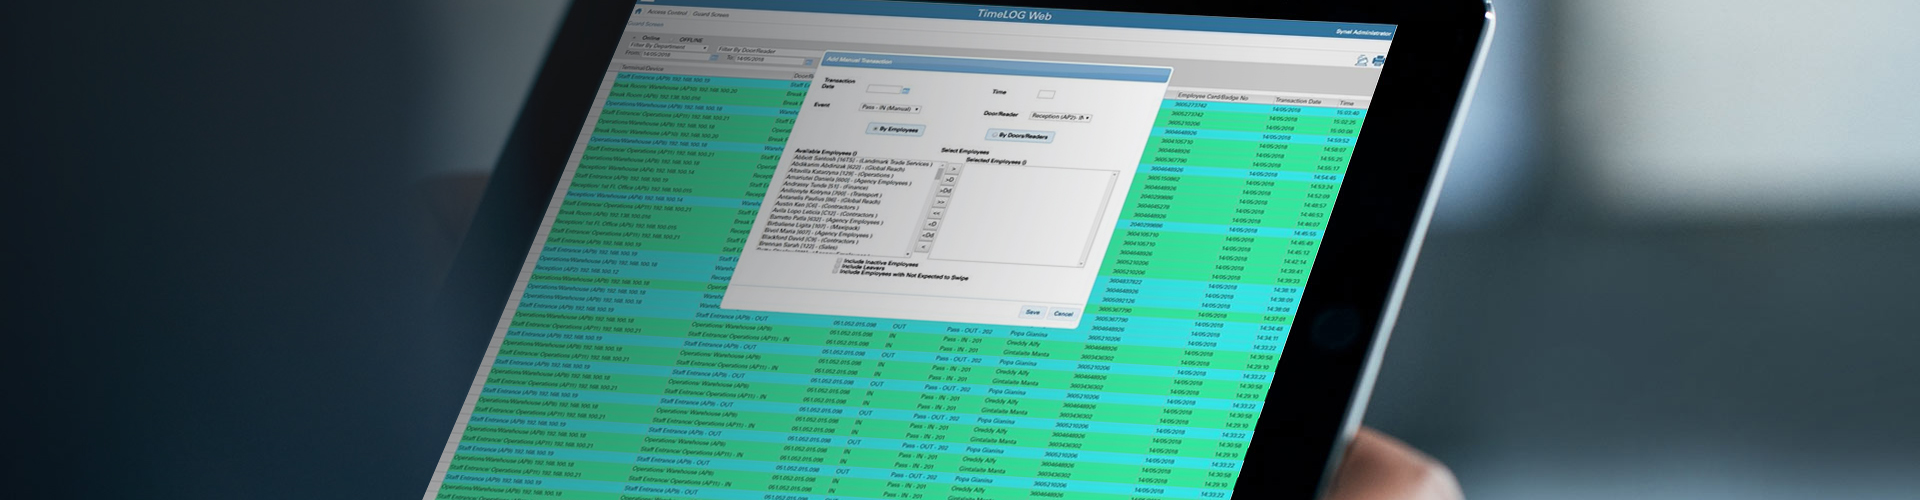Click the move all left (<<) arrow
Viewport: 1920px width, 500px height.
pos(937,213)
